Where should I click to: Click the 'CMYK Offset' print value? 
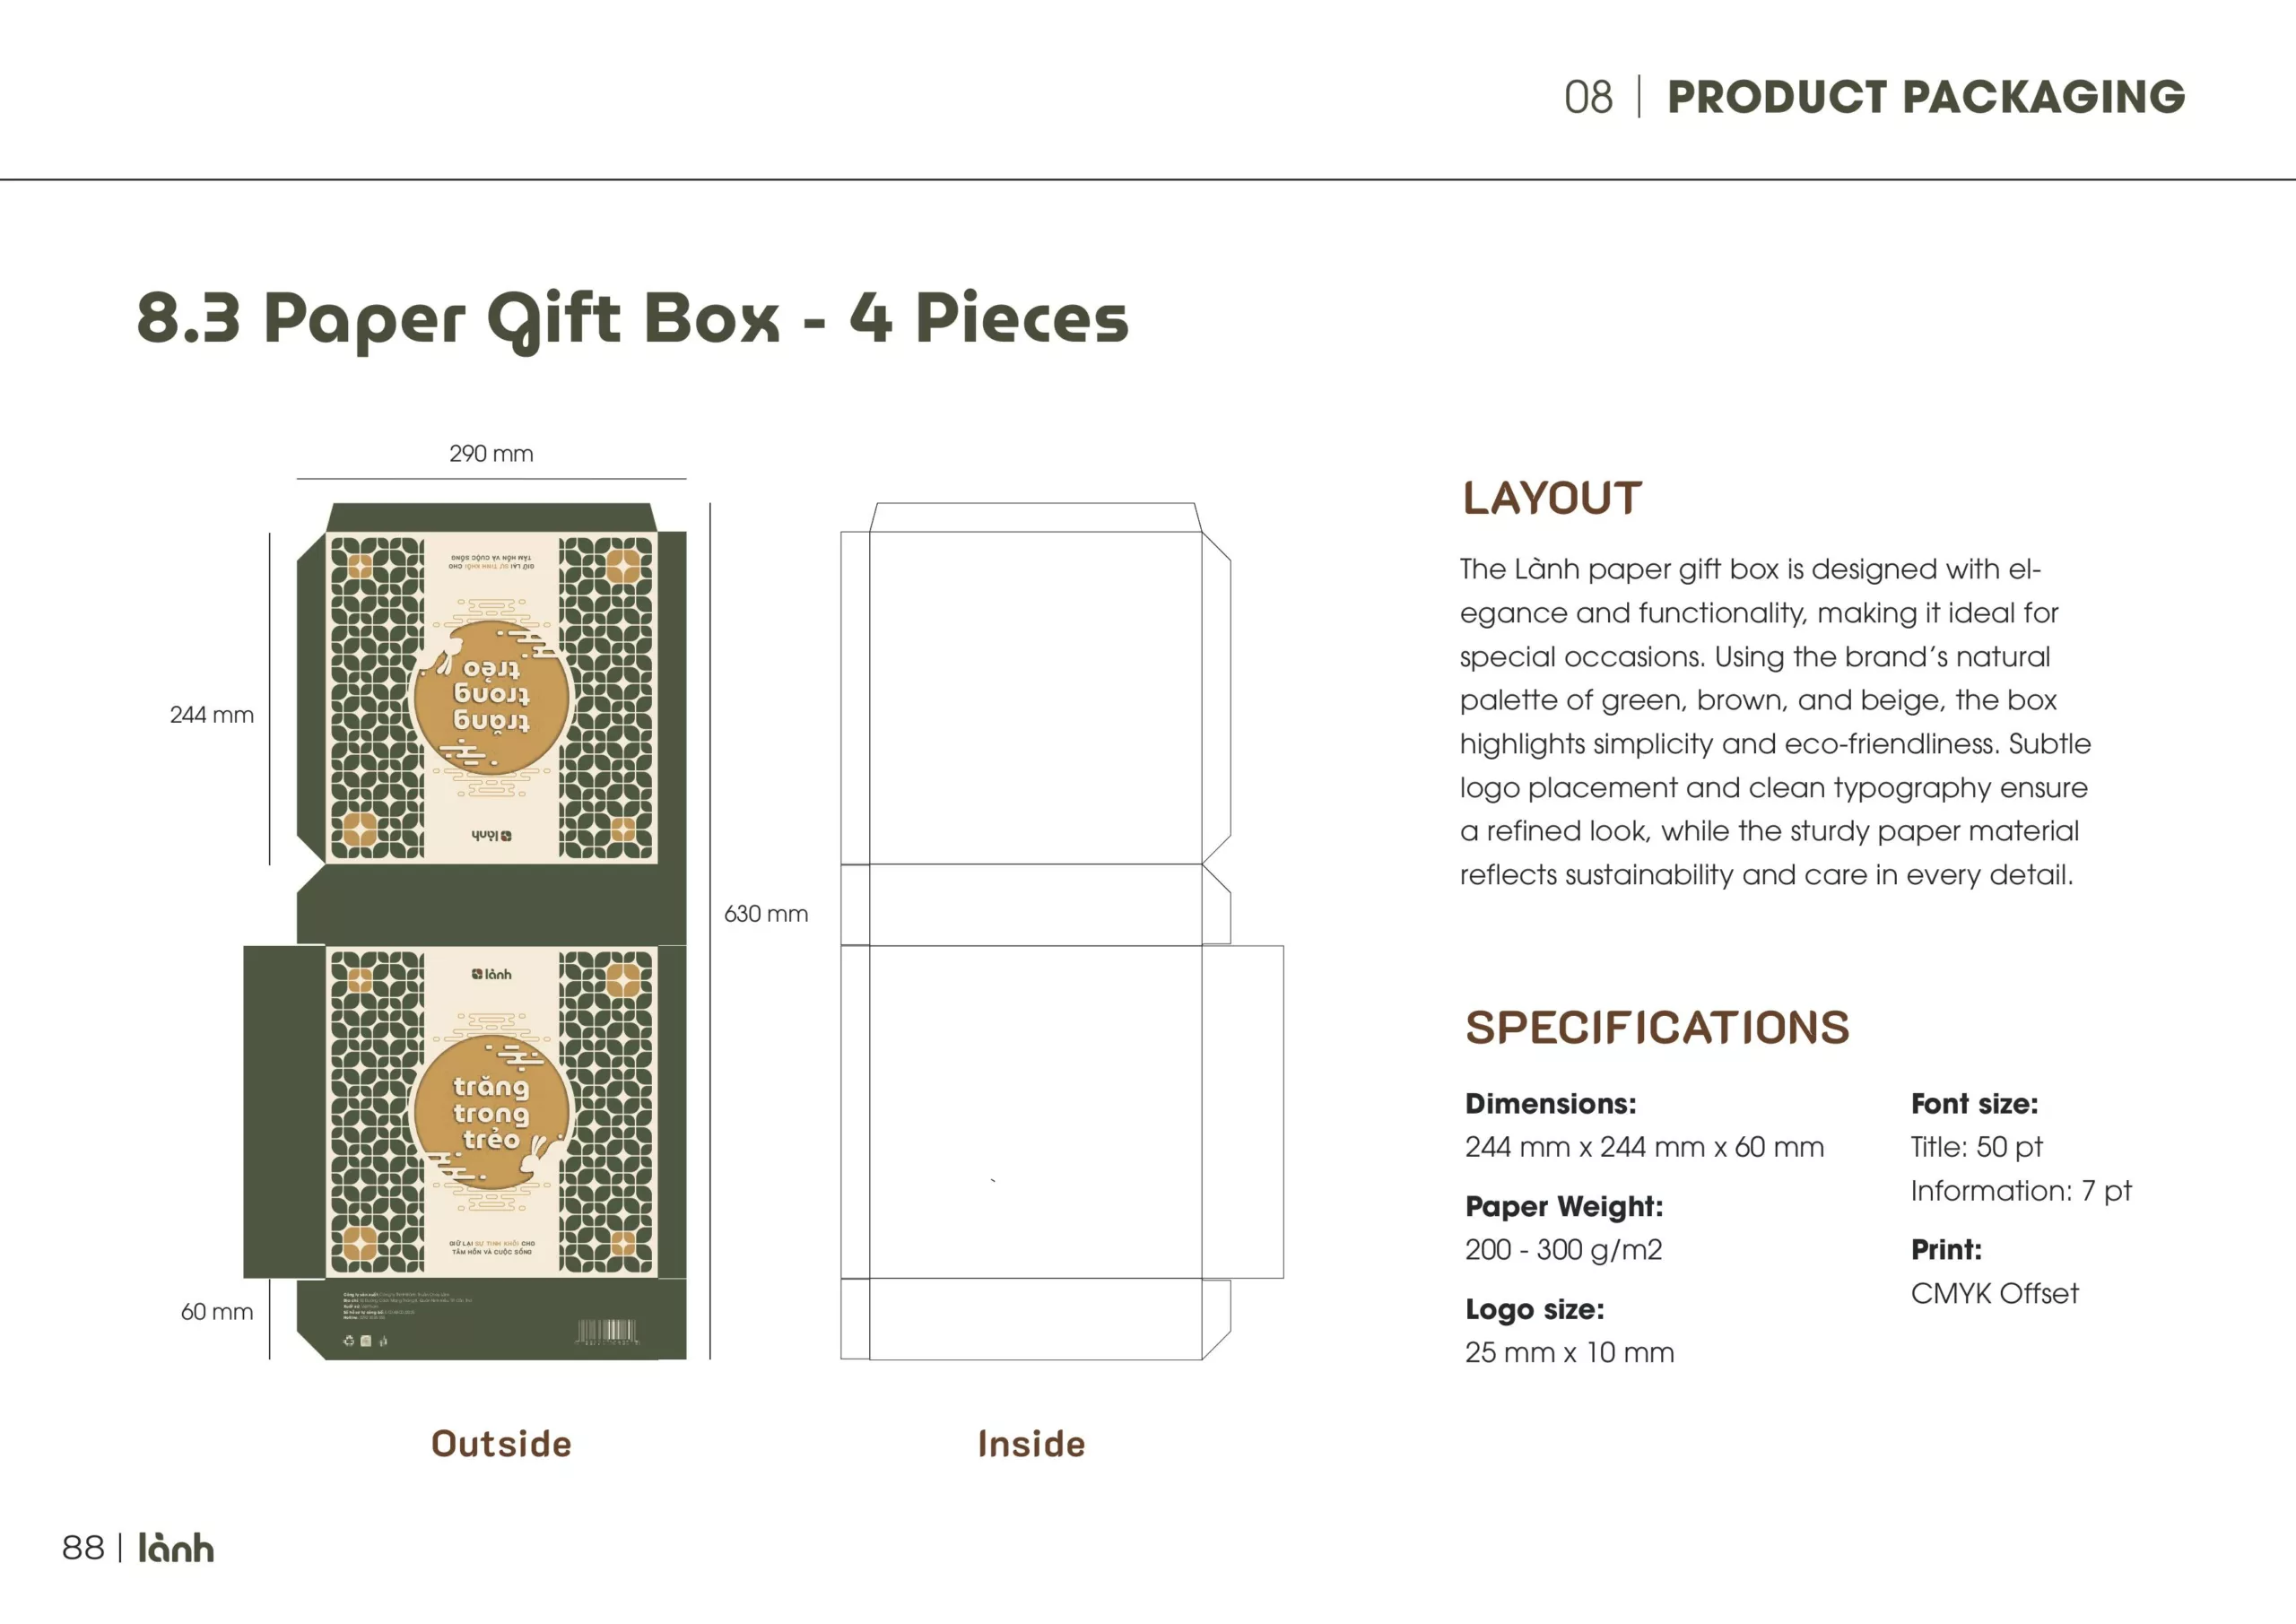pos(1994,1293)
